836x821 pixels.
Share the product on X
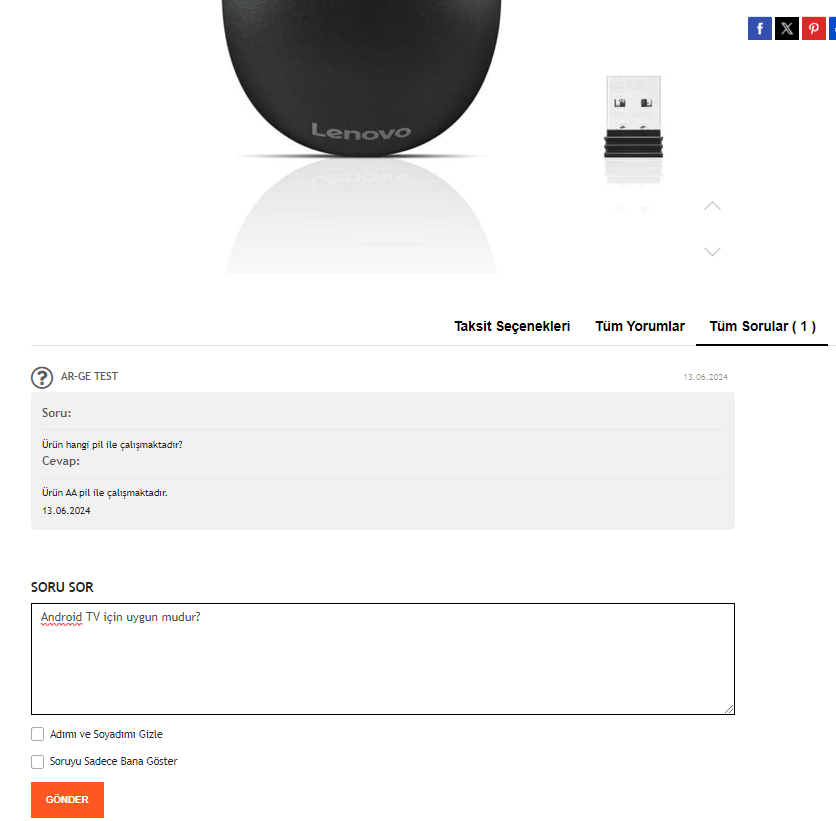point(787,28)
